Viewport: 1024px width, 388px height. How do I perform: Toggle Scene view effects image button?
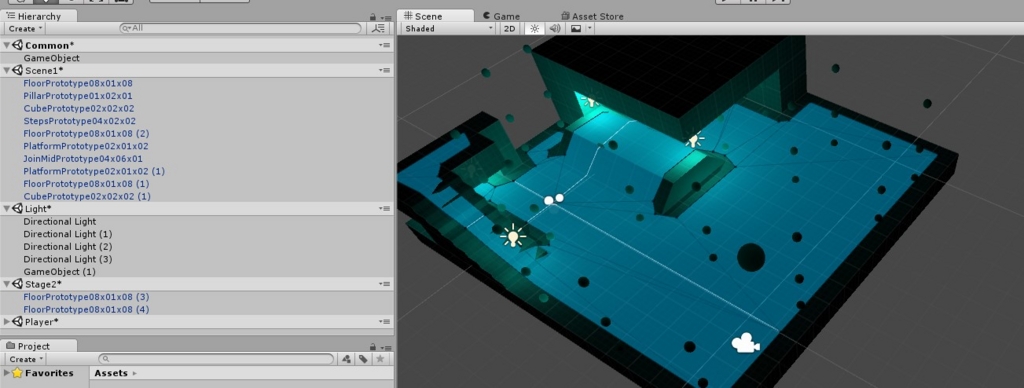(x=575, y=29)
